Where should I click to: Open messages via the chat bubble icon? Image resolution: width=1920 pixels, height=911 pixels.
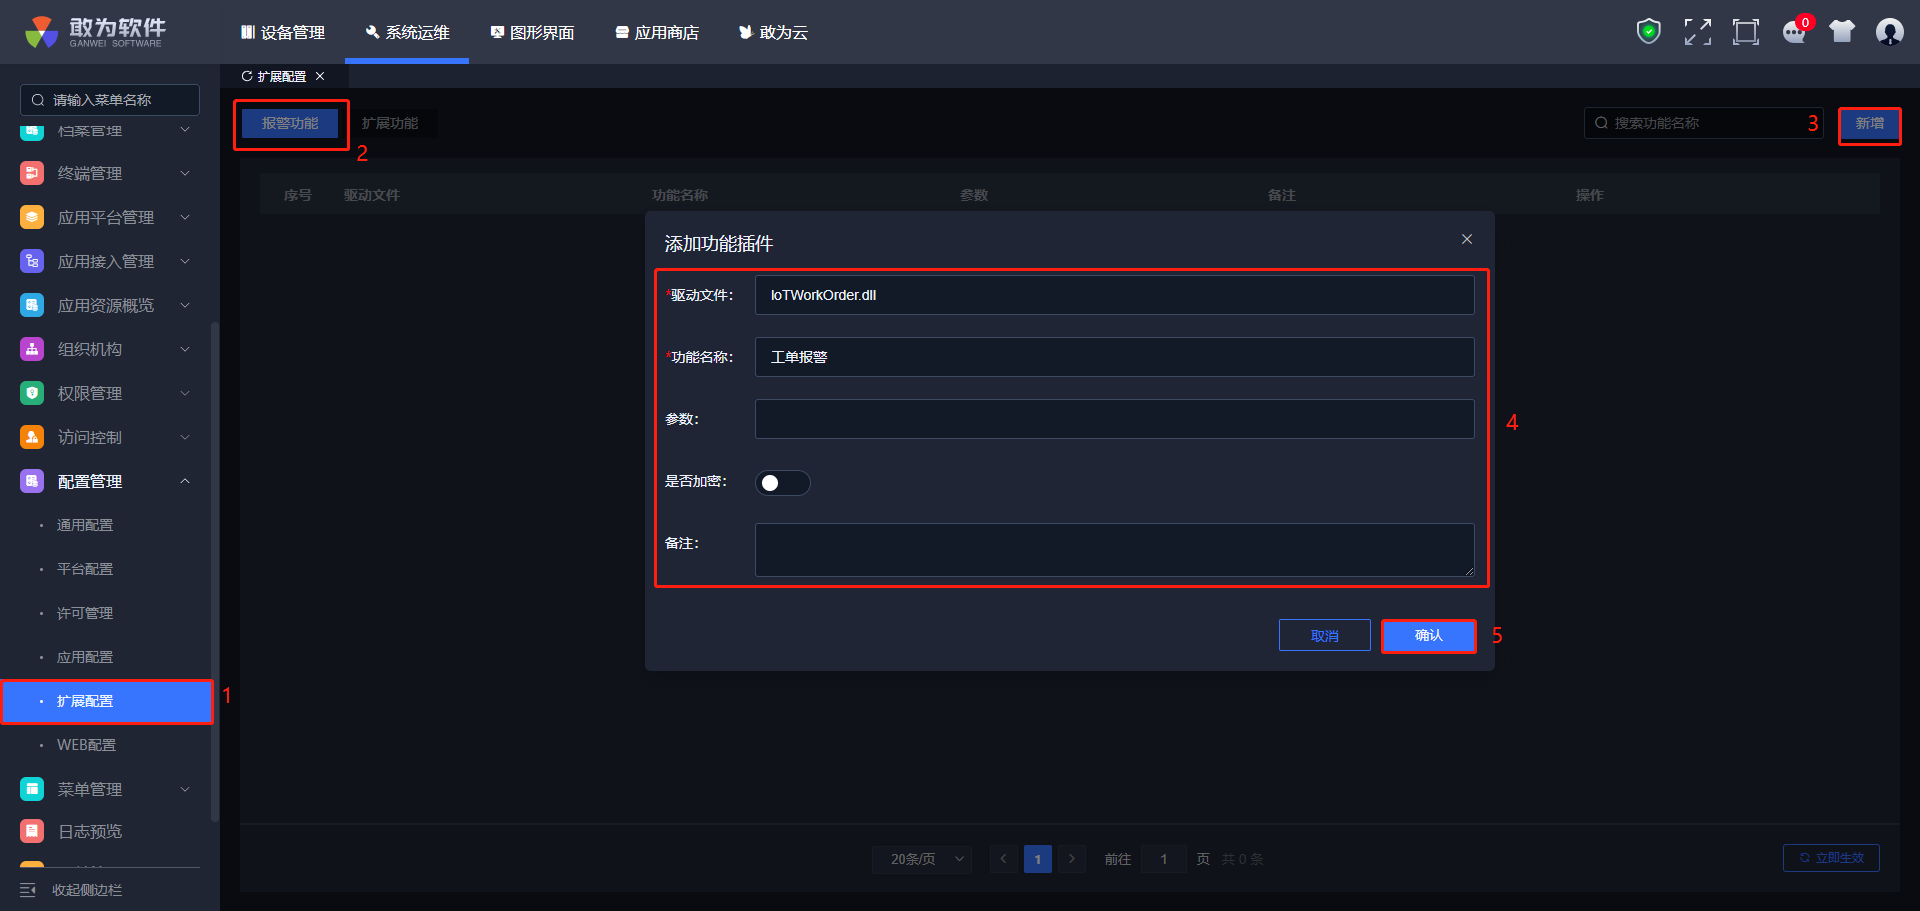[x=1794, y=32]
